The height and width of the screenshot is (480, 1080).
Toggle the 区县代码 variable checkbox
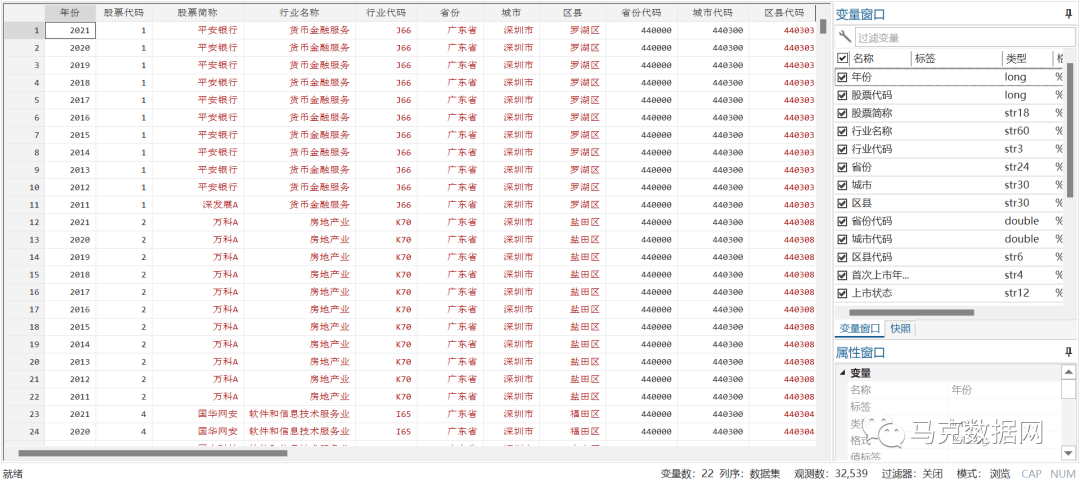pos(842,257)
